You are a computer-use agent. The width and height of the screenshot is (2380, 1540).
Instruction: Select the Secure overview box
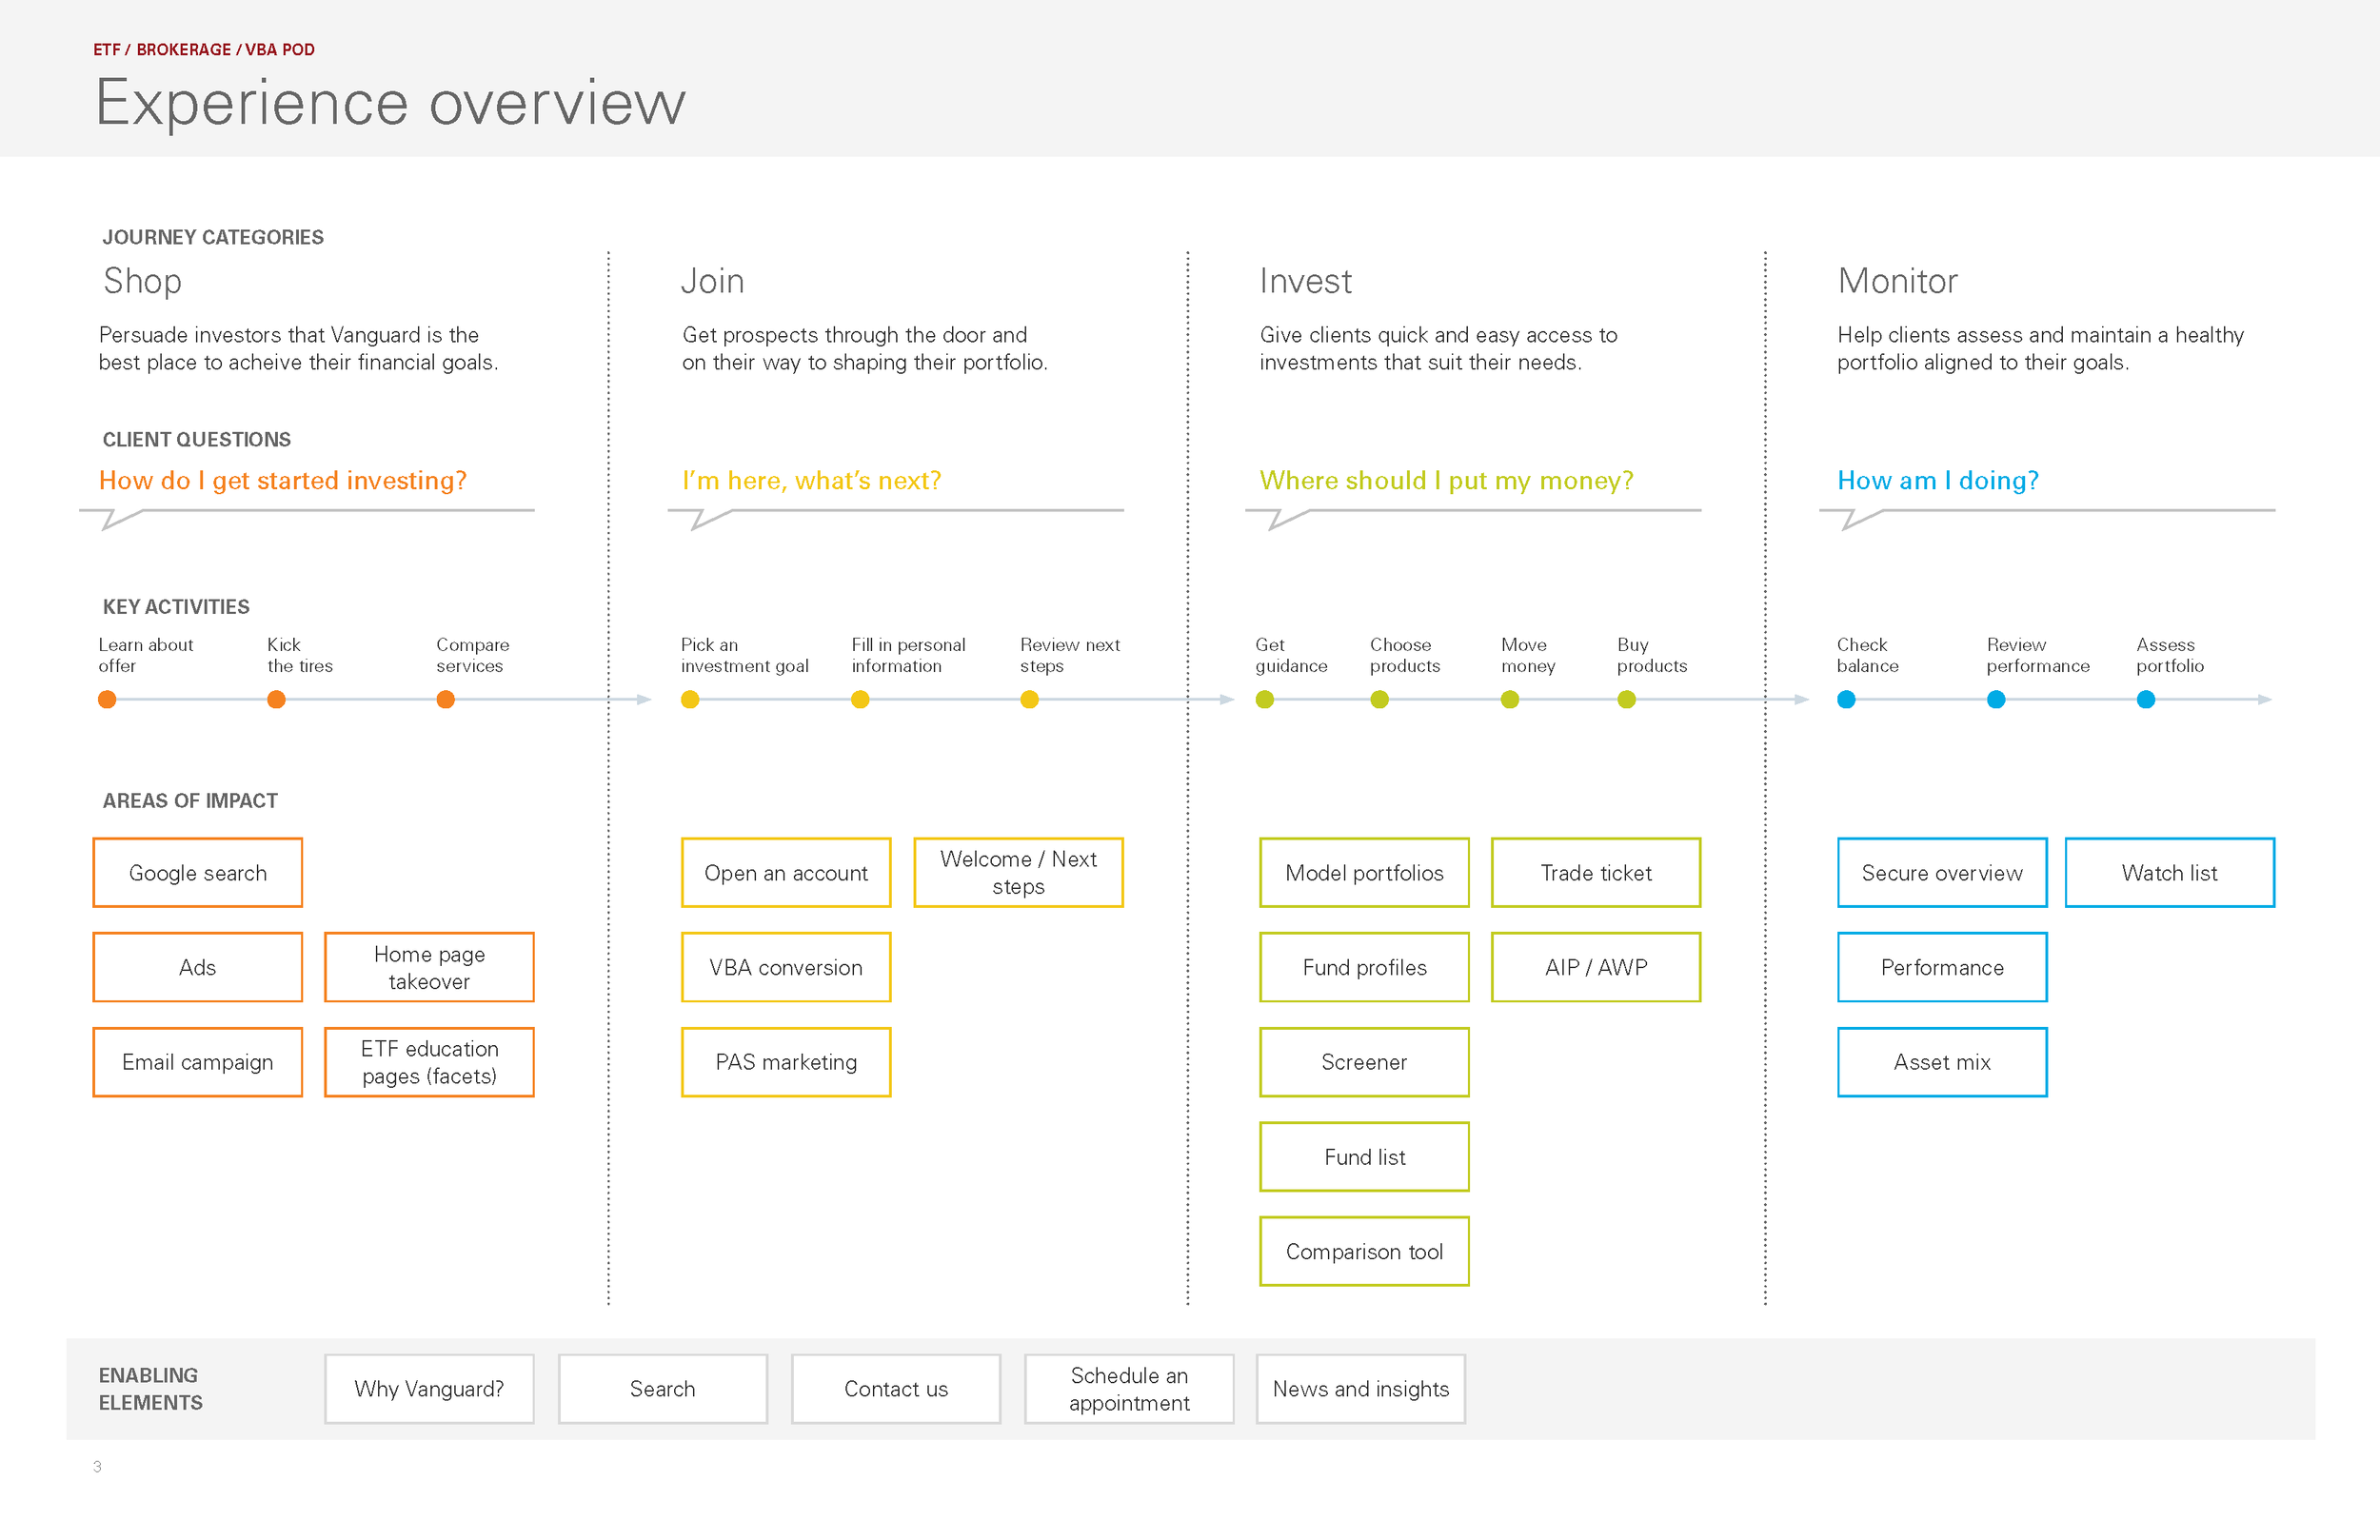coord(1942,873)
